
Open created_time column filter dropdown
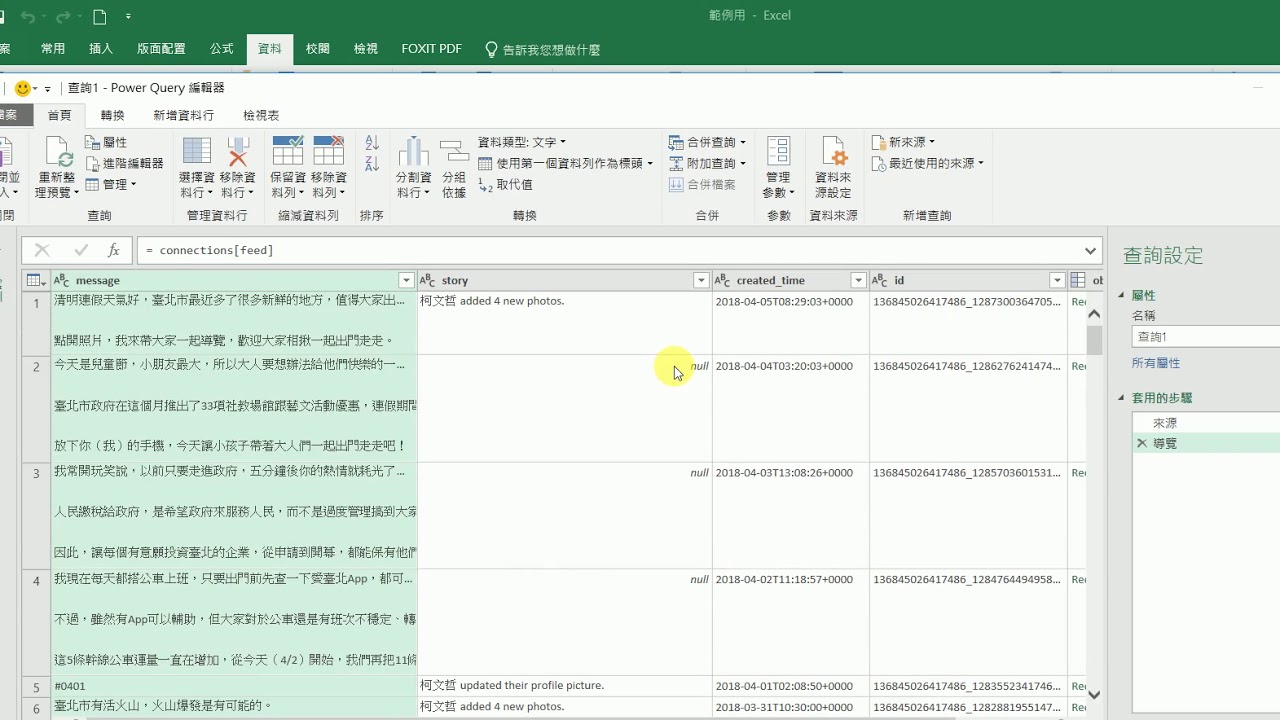pyautogui.click(x=858, y=281)
